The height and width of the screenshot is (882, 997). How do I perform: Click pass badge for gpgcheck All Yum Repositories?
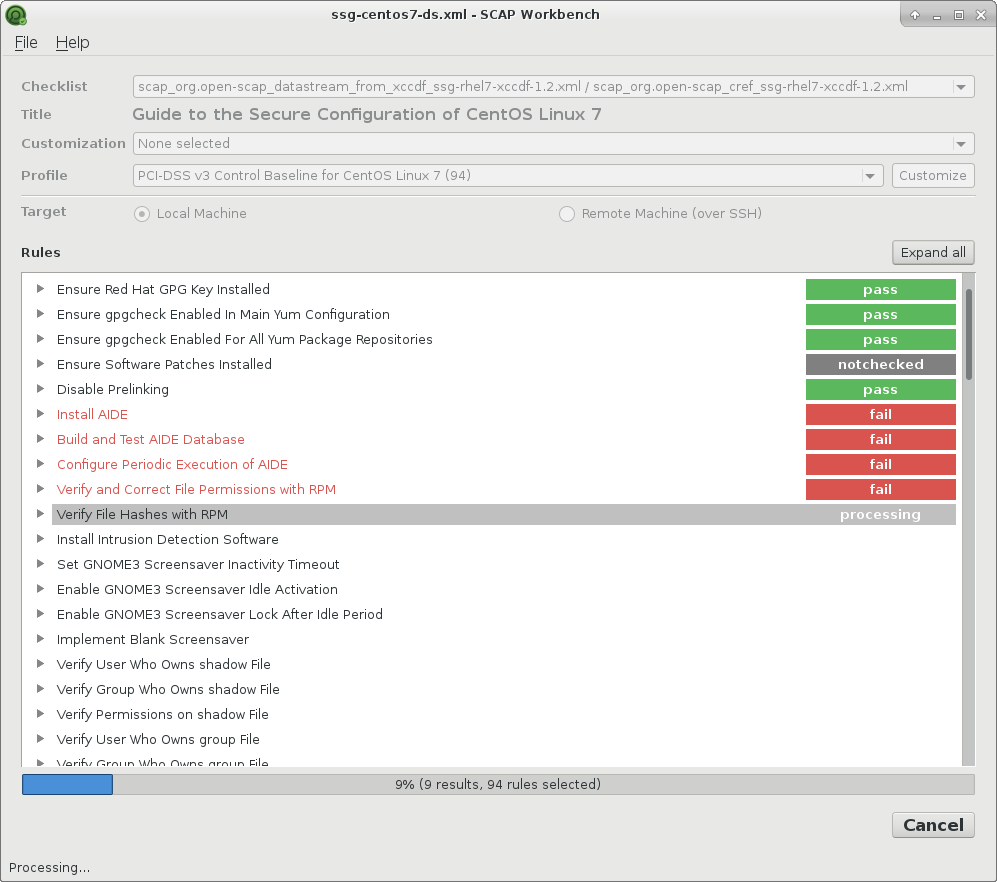pyautogui.click(x=881, y=340)
